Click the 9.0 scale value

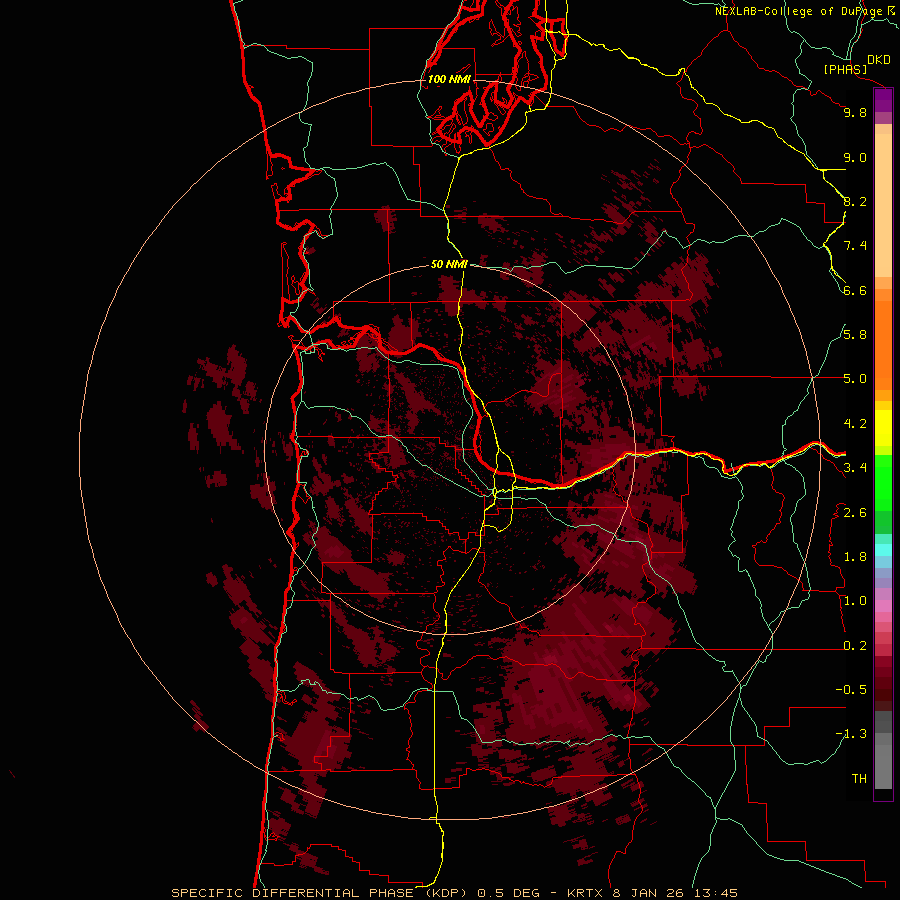point(855,158)
